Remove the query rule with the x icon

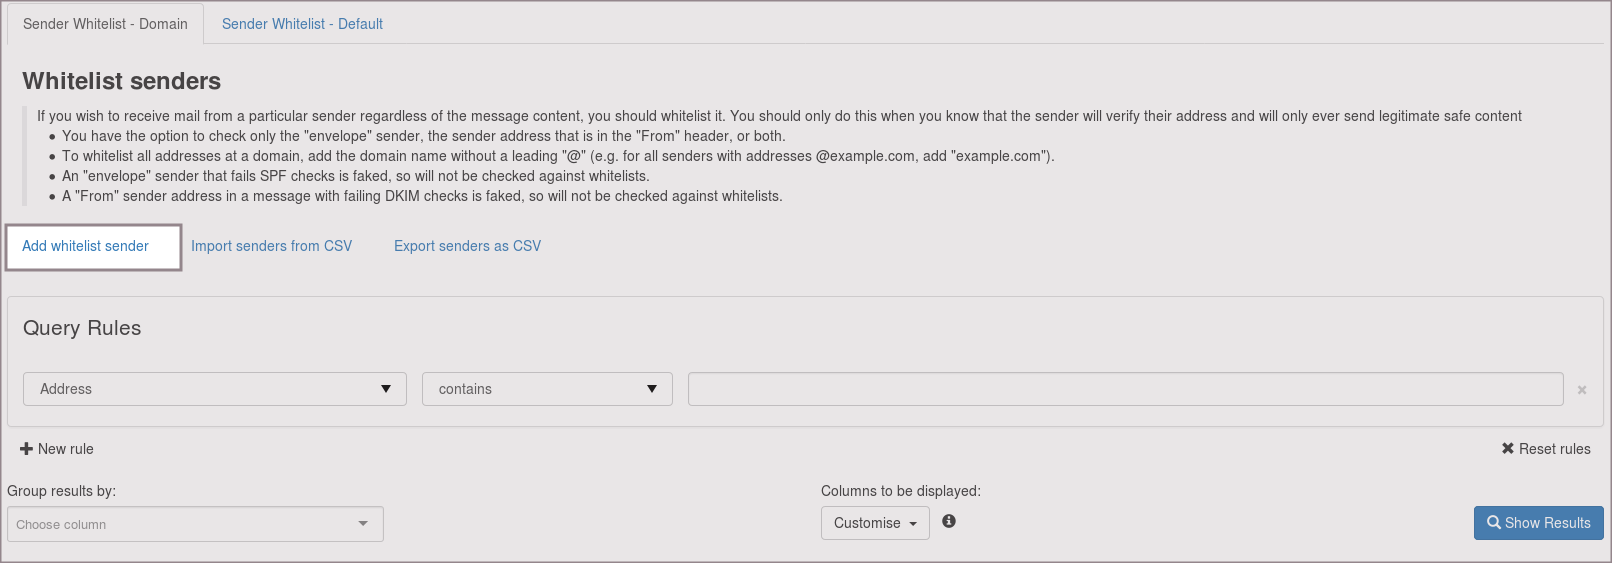click(x=1581, y=390)
